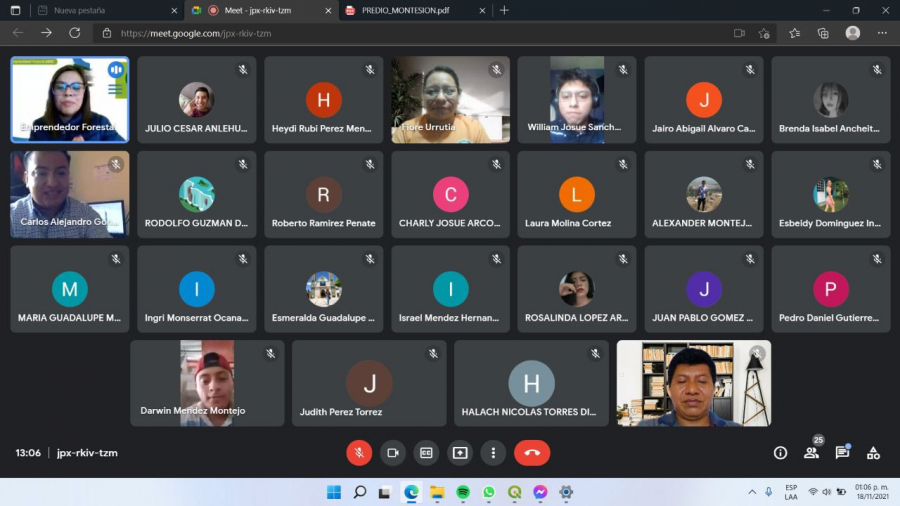Click the Darwin Mendez Montejo video tile
The height and width of the screenshot is (506, 900).
pyautogui.click(x=207, y=383)
